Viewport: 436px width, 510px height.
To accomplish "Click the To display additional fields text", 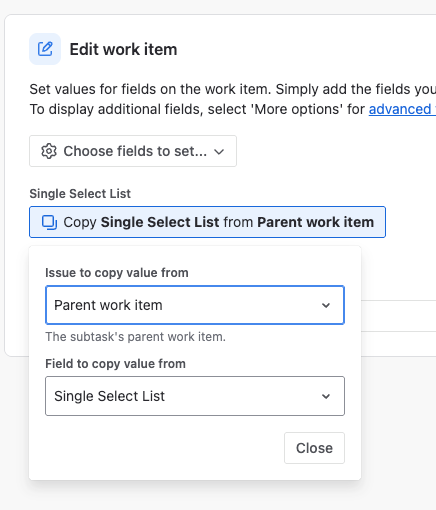I will coord(197,109).
